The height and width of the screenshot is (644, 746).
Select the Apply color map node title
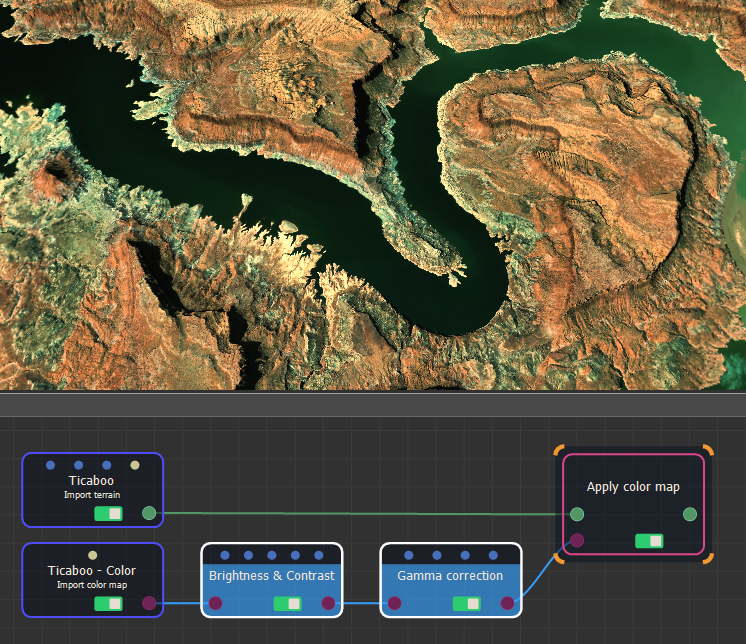click(633, 487)
